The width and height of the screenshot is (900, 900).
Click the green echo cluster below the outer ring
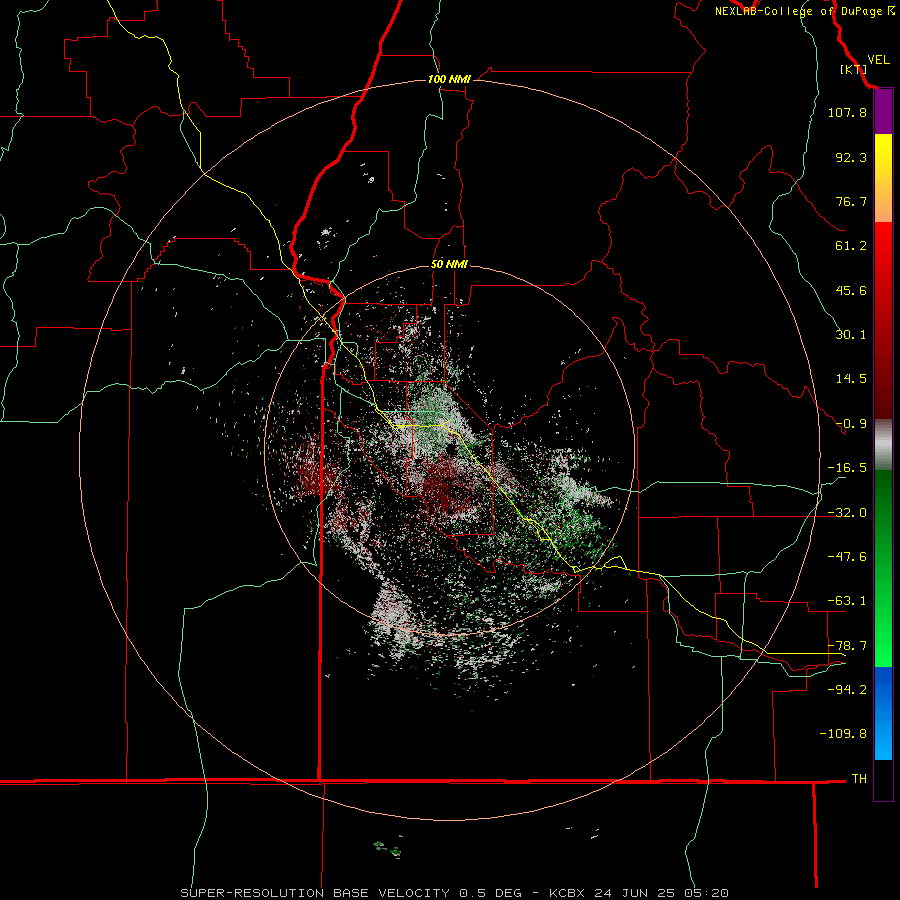tap(388, 848)
